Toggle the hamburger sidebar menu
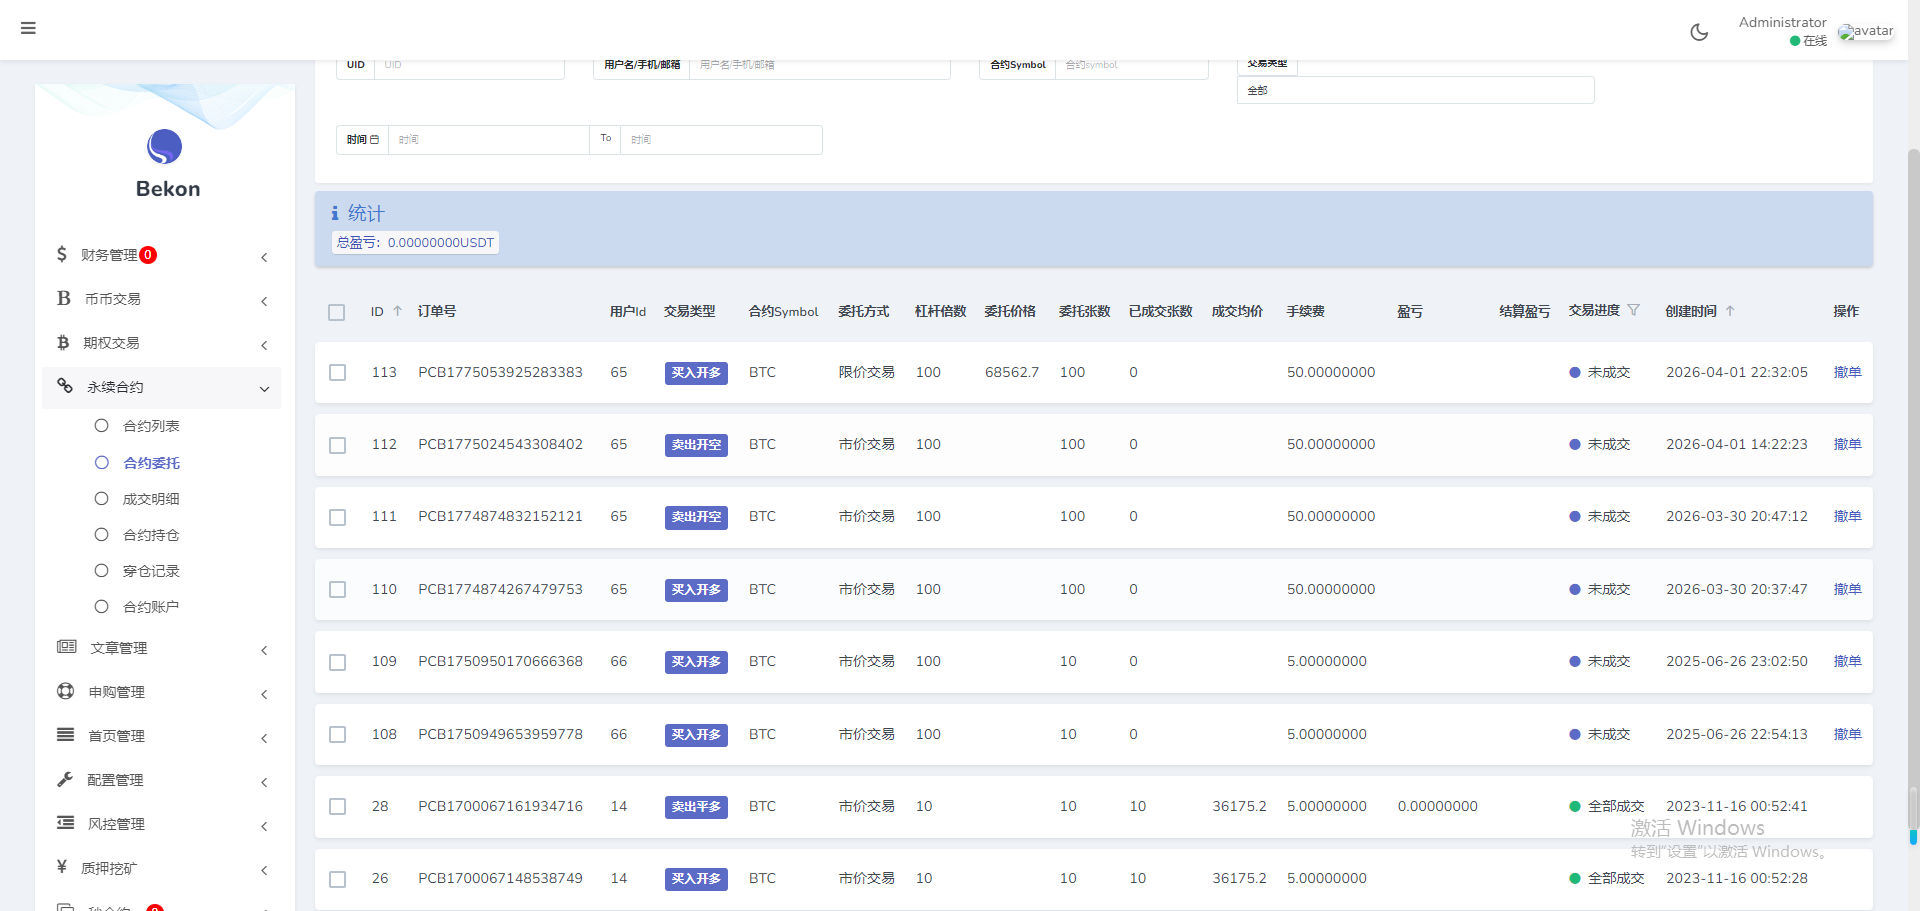The height and width of the screenshot is (911, 1920). tap(28, 28)
